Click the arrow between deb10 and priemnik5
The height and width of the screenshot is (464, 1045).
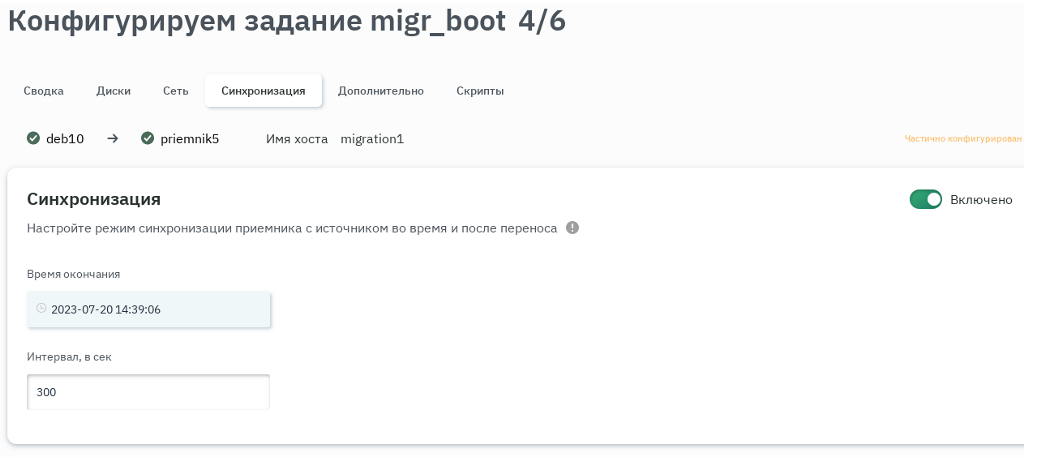[113, 139]
